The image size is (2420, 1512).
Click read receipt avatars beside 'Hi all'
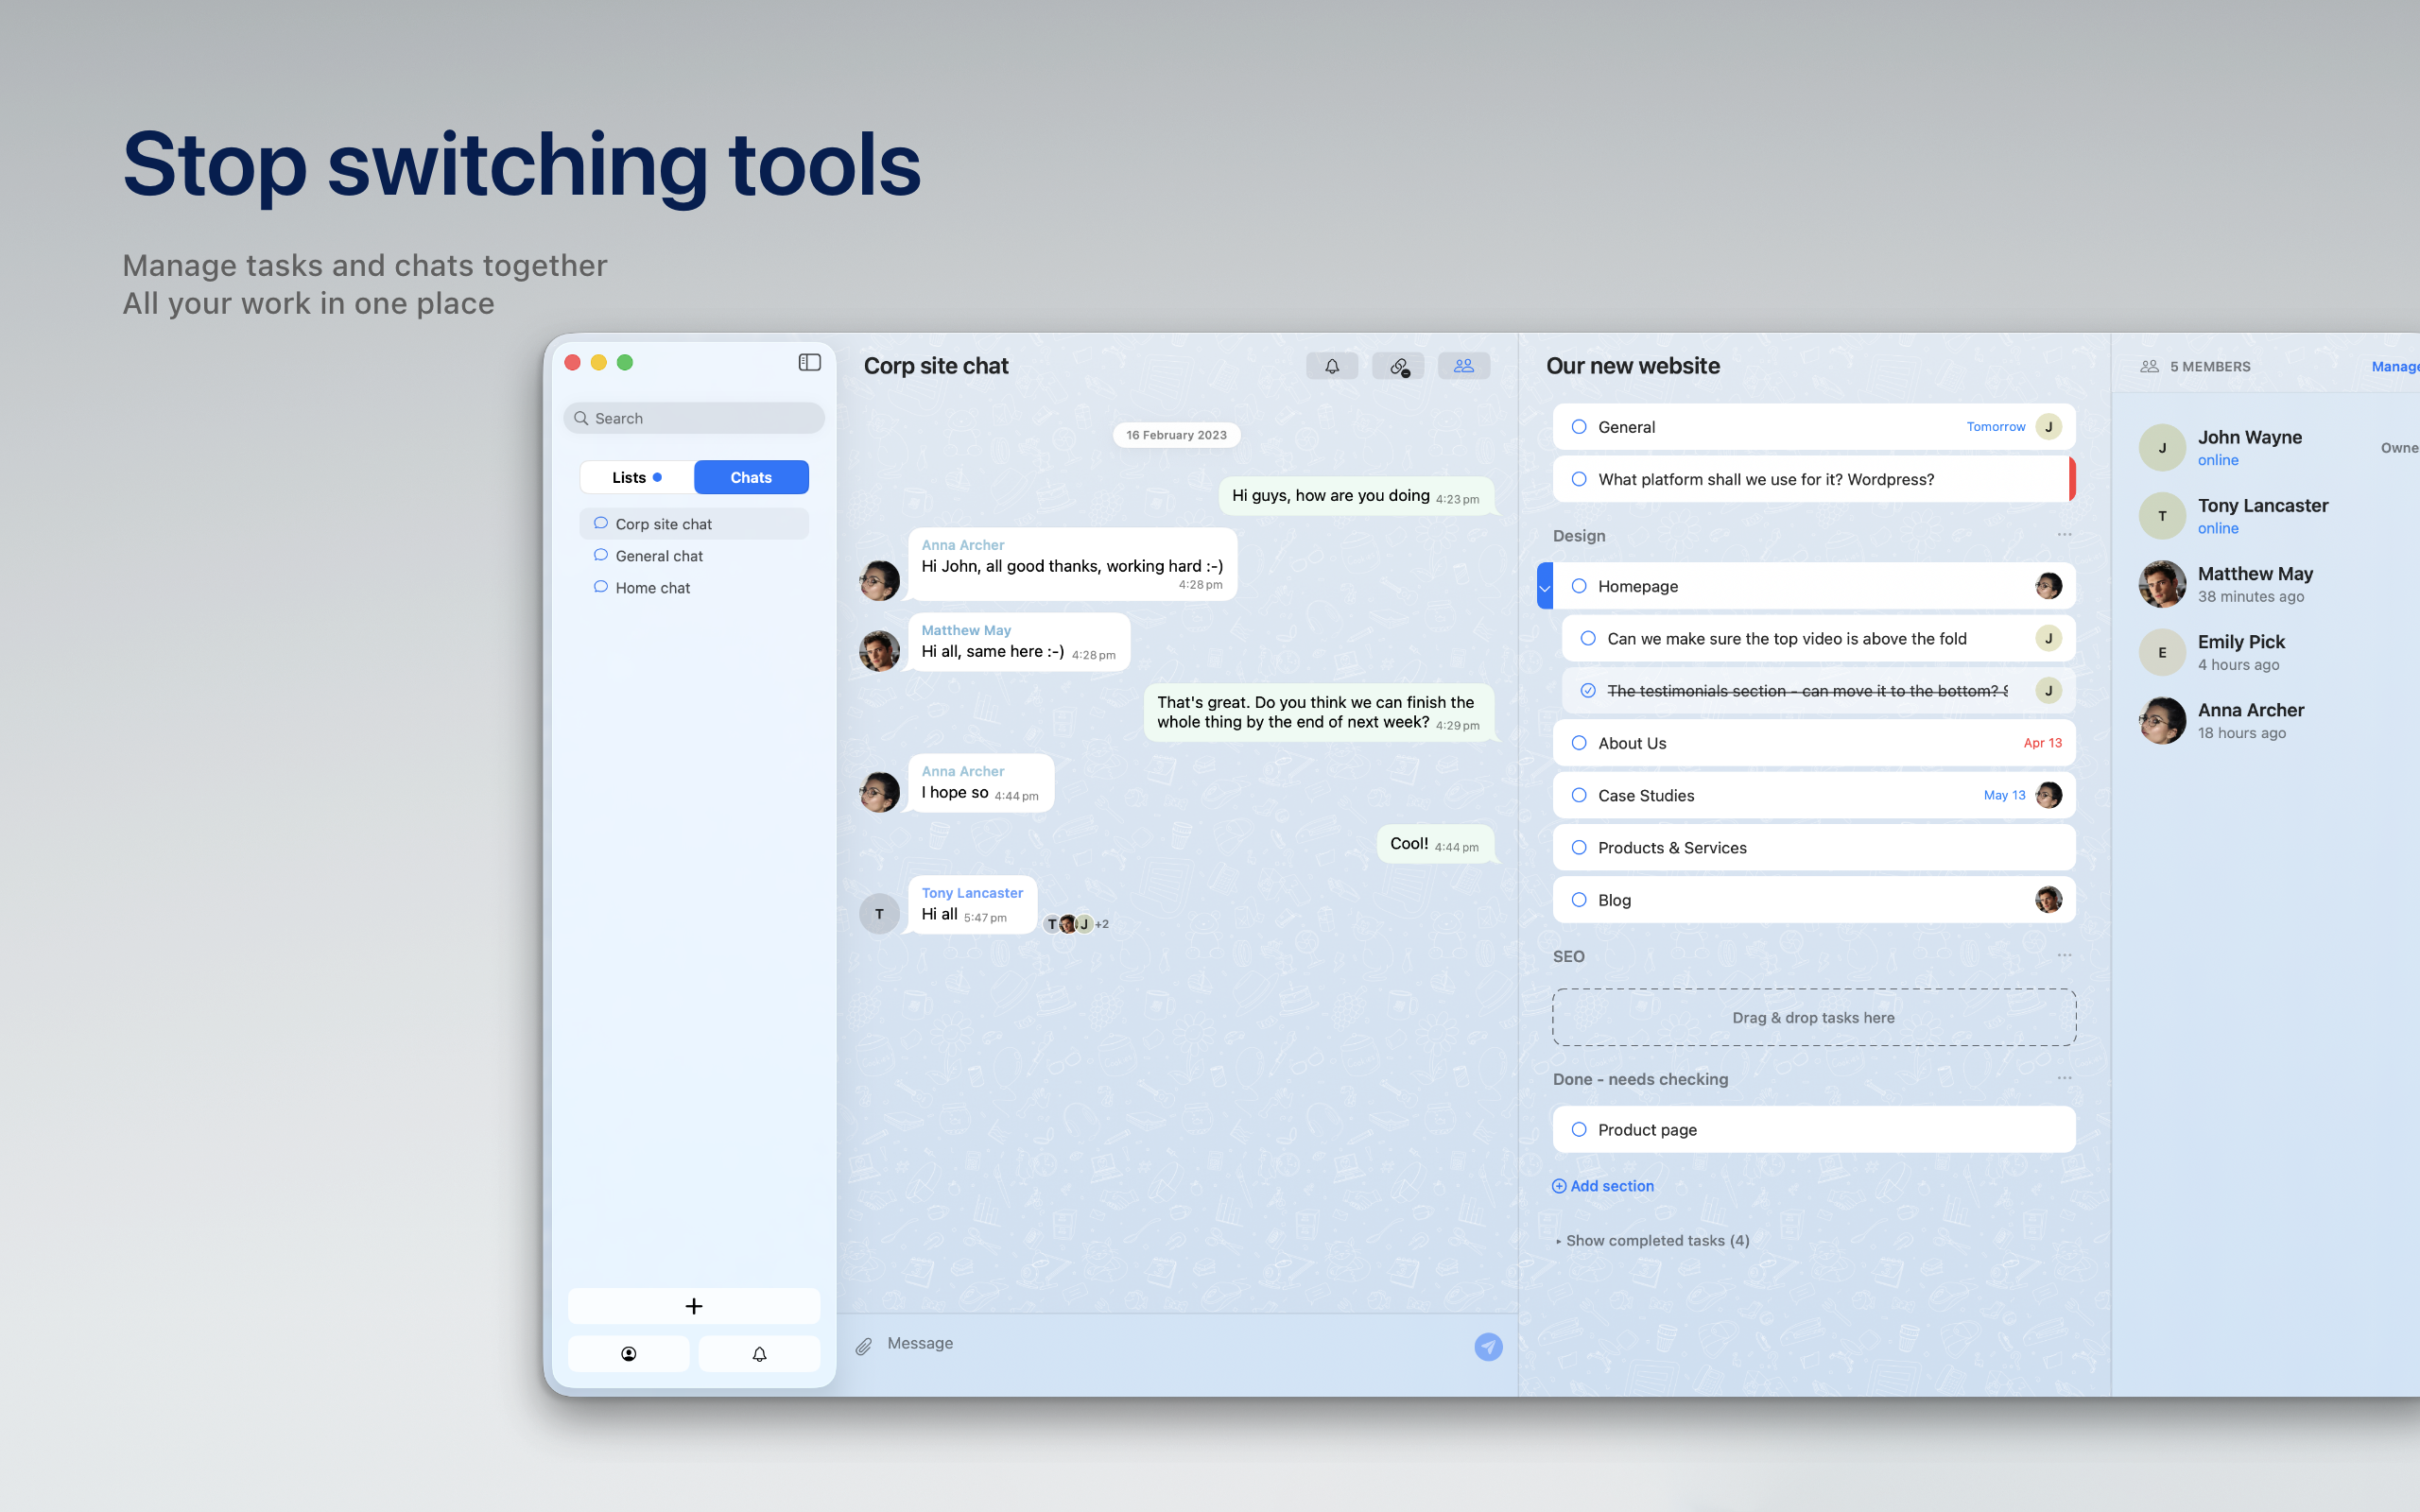click(1076, 923)
